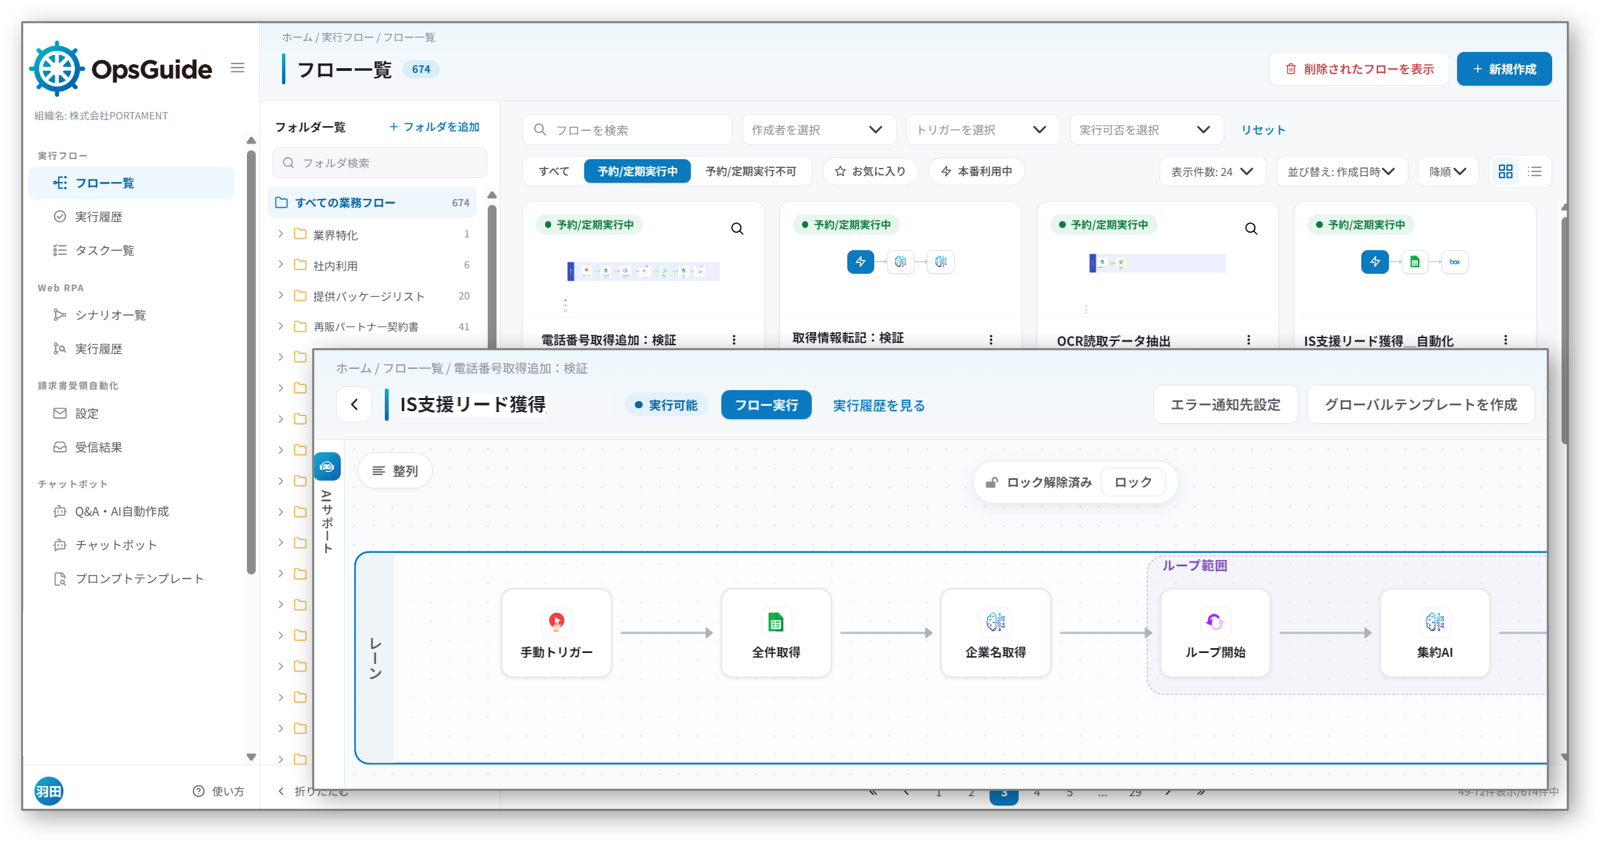Viewport: 1602px width, 844px height.
Task: Select the ループ開始 node
Action: (x=1215, y=633)
